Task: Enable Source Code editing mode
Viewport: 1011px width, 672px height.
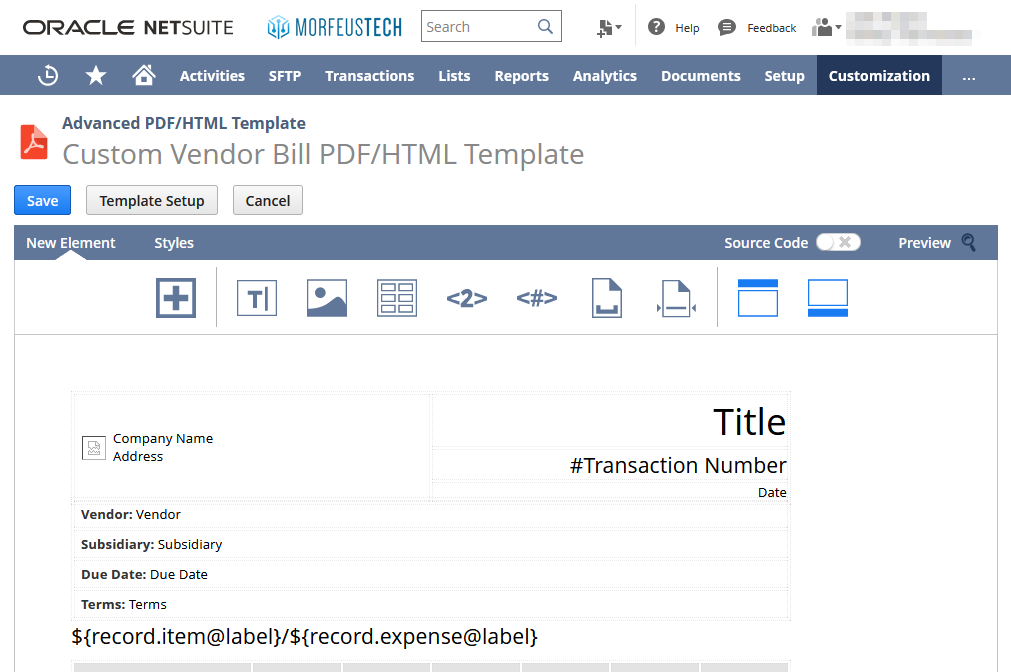Action: [838, 242]
